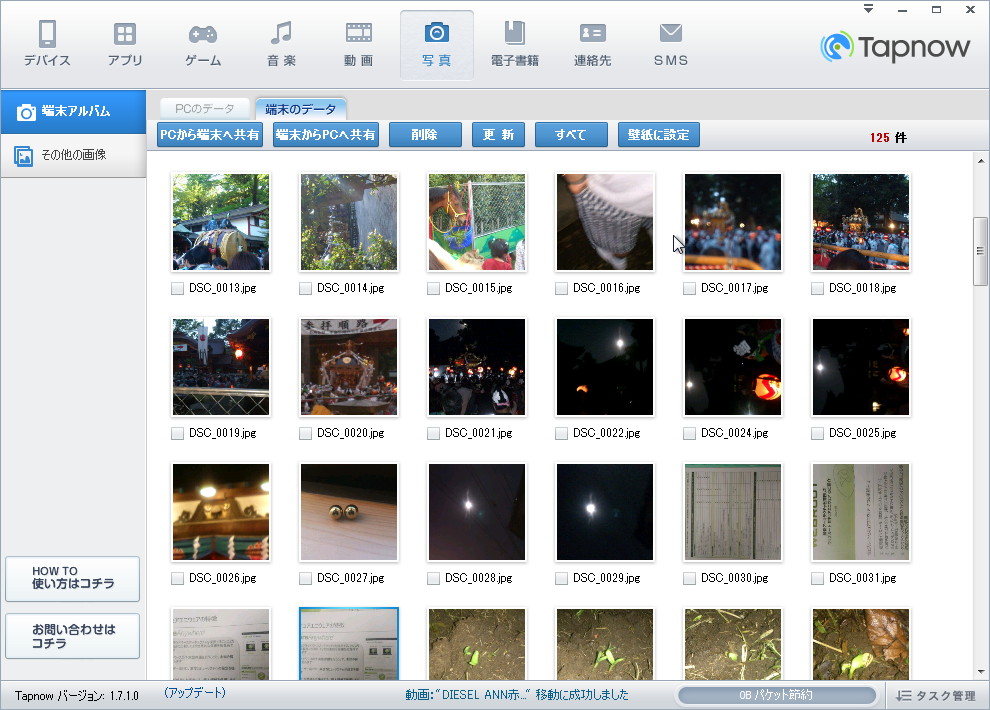Screen dimensions: 990x710
Task: Open the アプリ (Apps) section
Action: [125, 44]
